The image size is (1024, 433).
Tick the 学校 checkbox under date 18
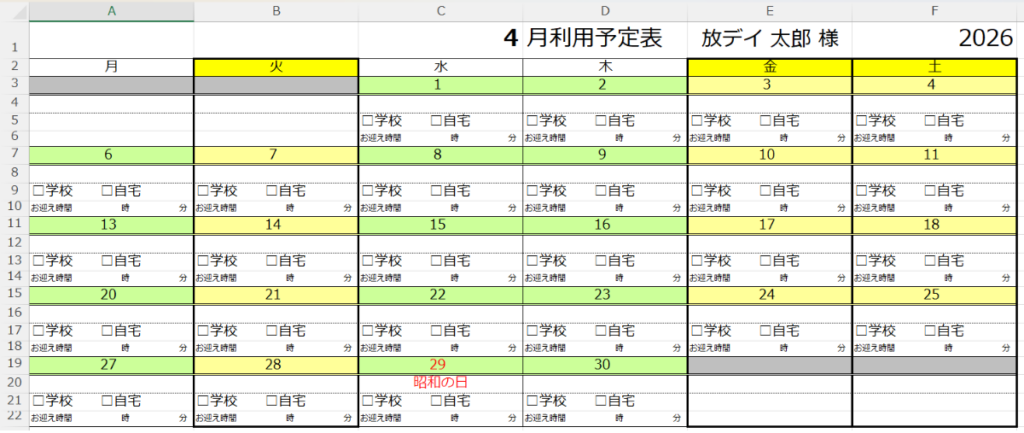[x=861, y=261]
